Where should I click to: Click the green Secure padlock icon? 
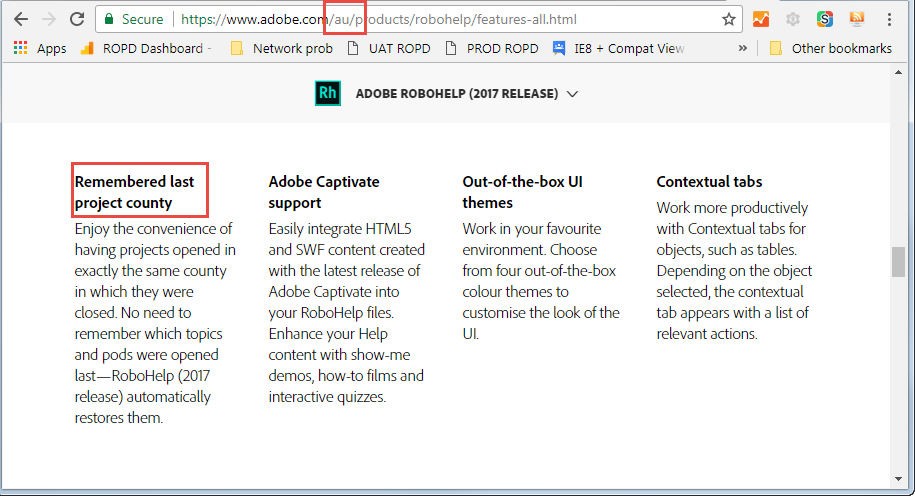pyautogui.click(x=109, y=19)
